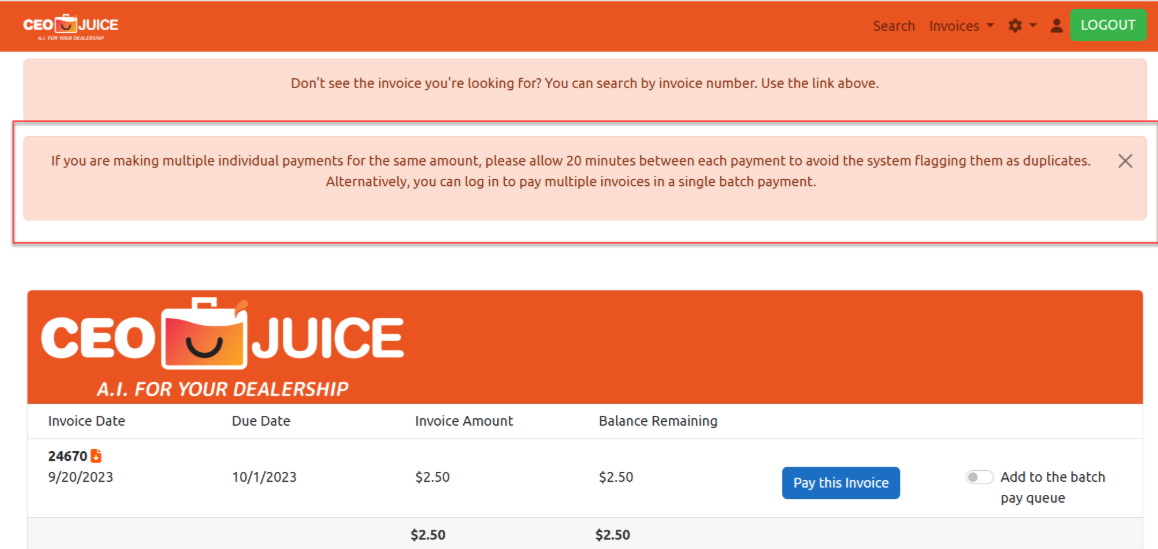Open the caret next to the gear icon

1033,26
